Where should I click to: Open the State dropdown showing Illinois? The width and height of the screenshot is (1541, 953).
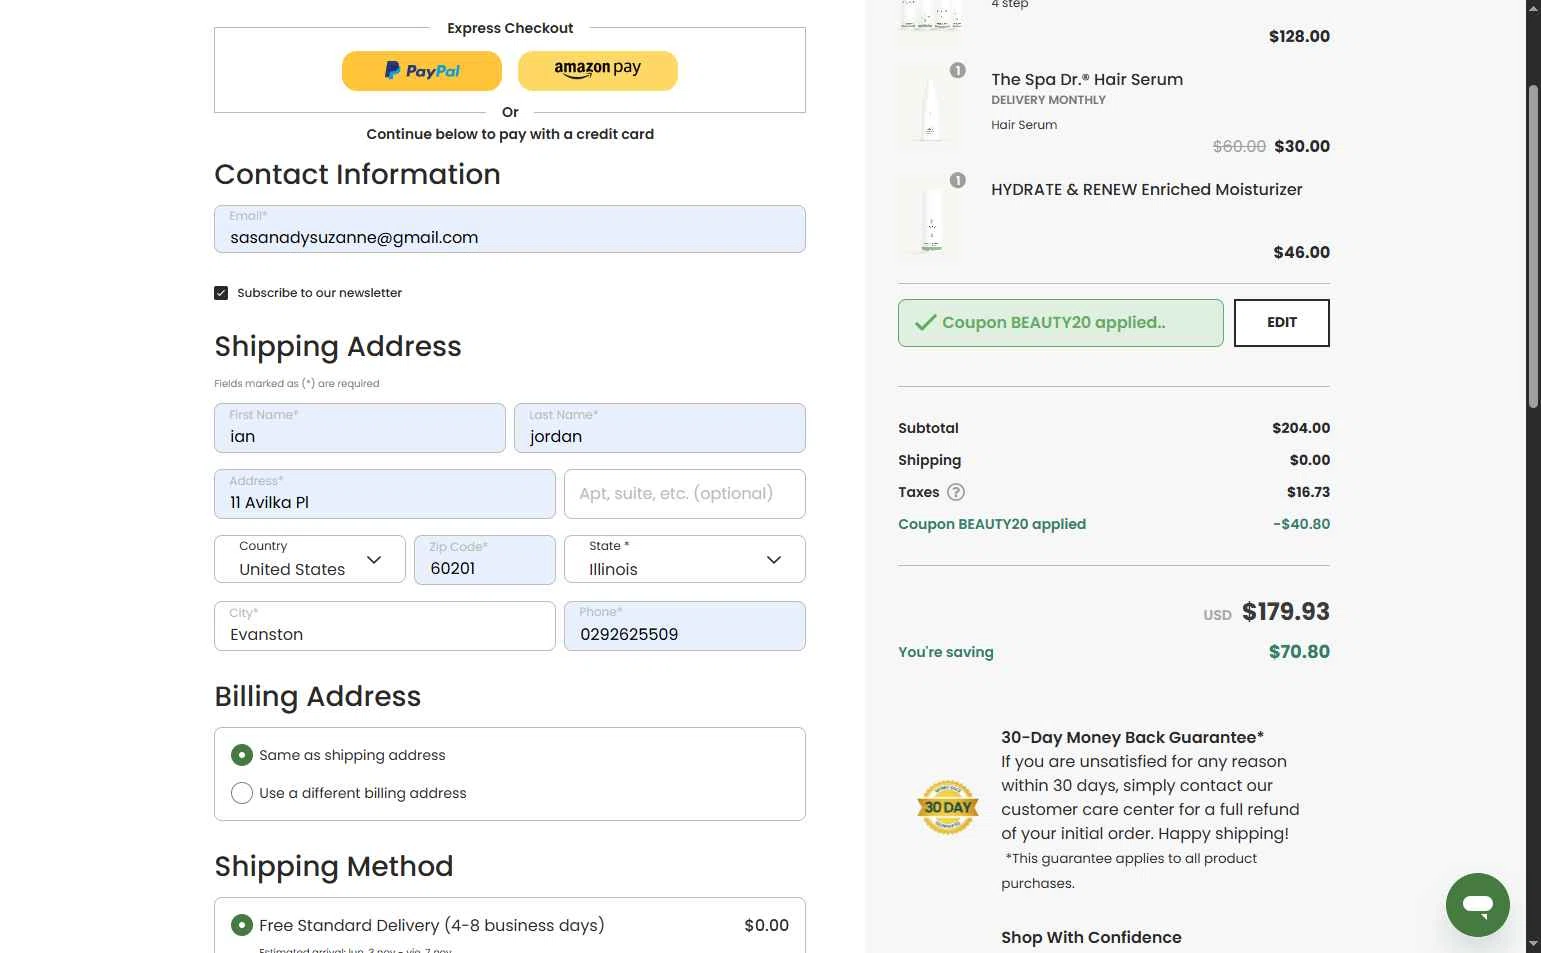coord(685,559)
